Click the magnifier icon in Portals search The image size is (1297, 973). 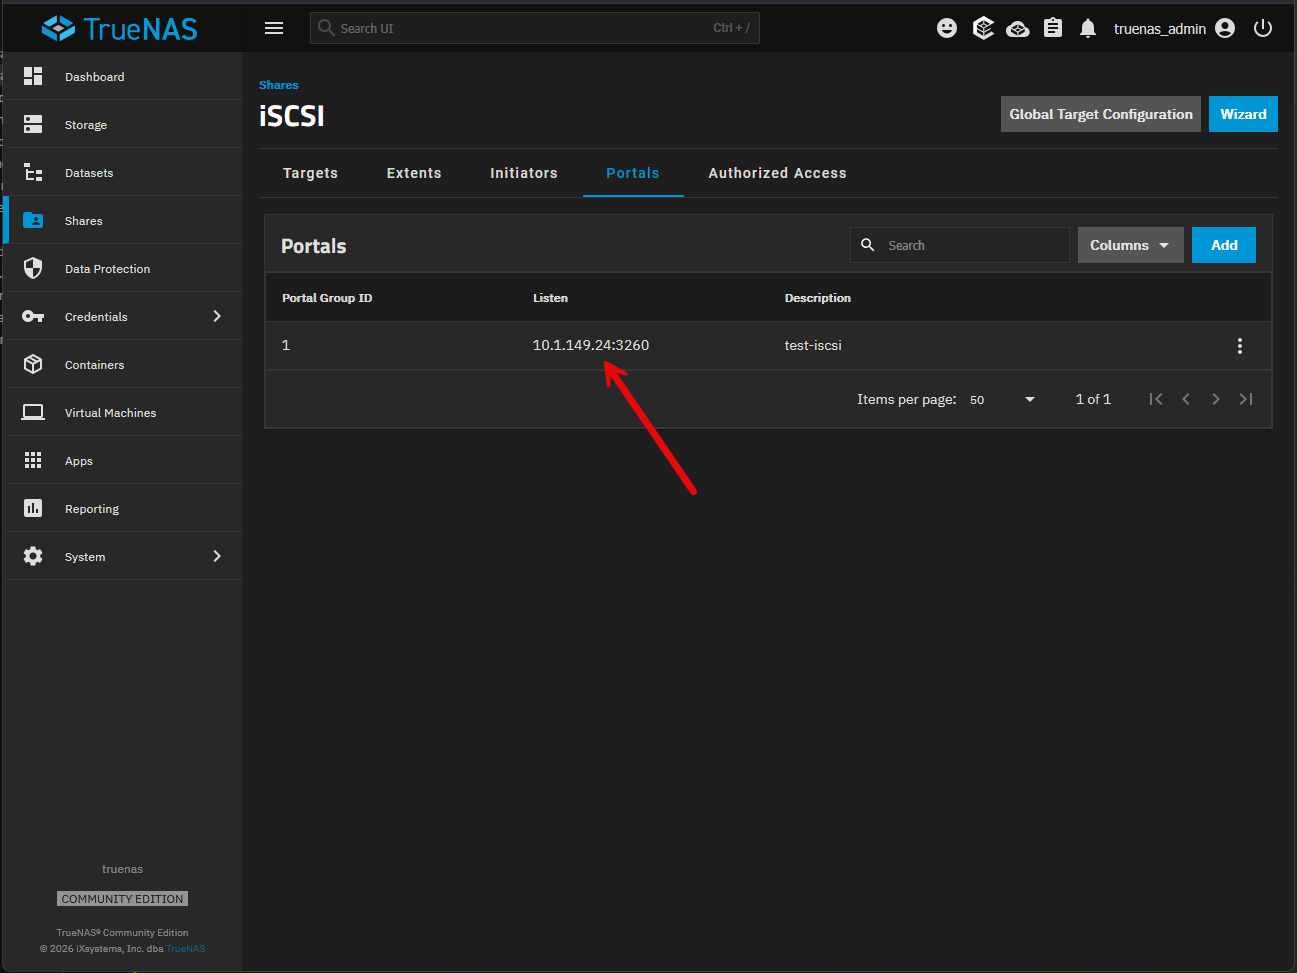click(868, 245)
